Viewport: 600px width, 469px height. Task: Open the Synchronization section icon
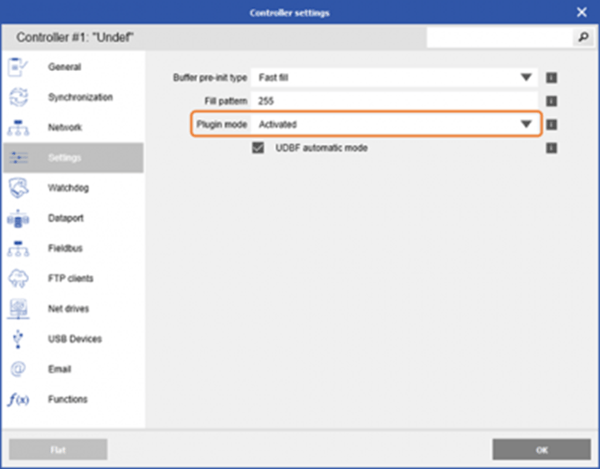[19, 98]
